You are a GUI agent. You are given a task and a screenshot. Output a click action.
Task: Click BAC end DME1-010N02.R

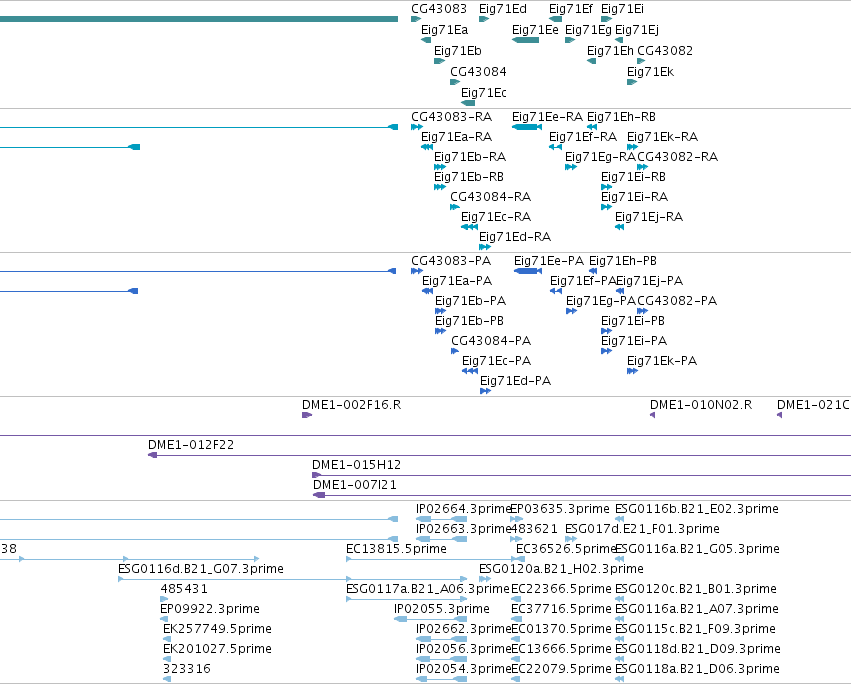701,406
